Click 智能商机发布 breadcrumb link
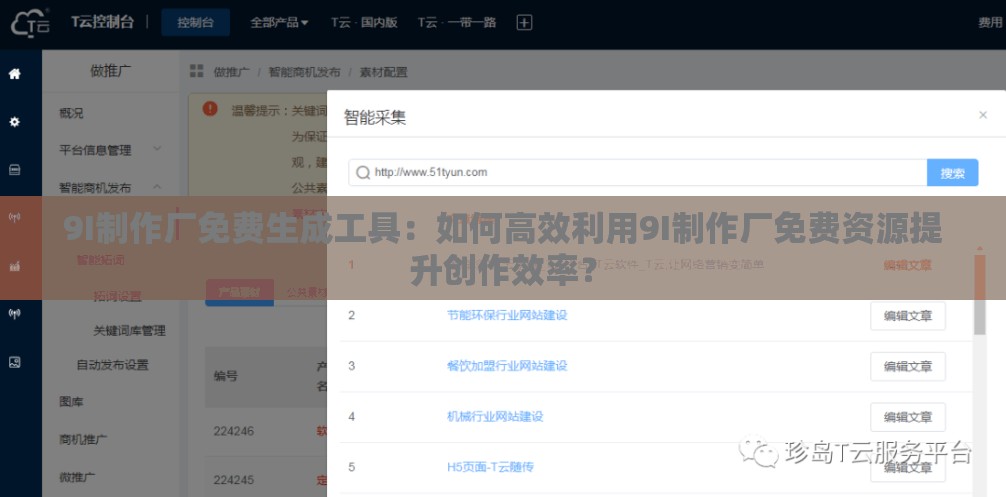Viewport: 1006px width, 497px height. [304, 72]
